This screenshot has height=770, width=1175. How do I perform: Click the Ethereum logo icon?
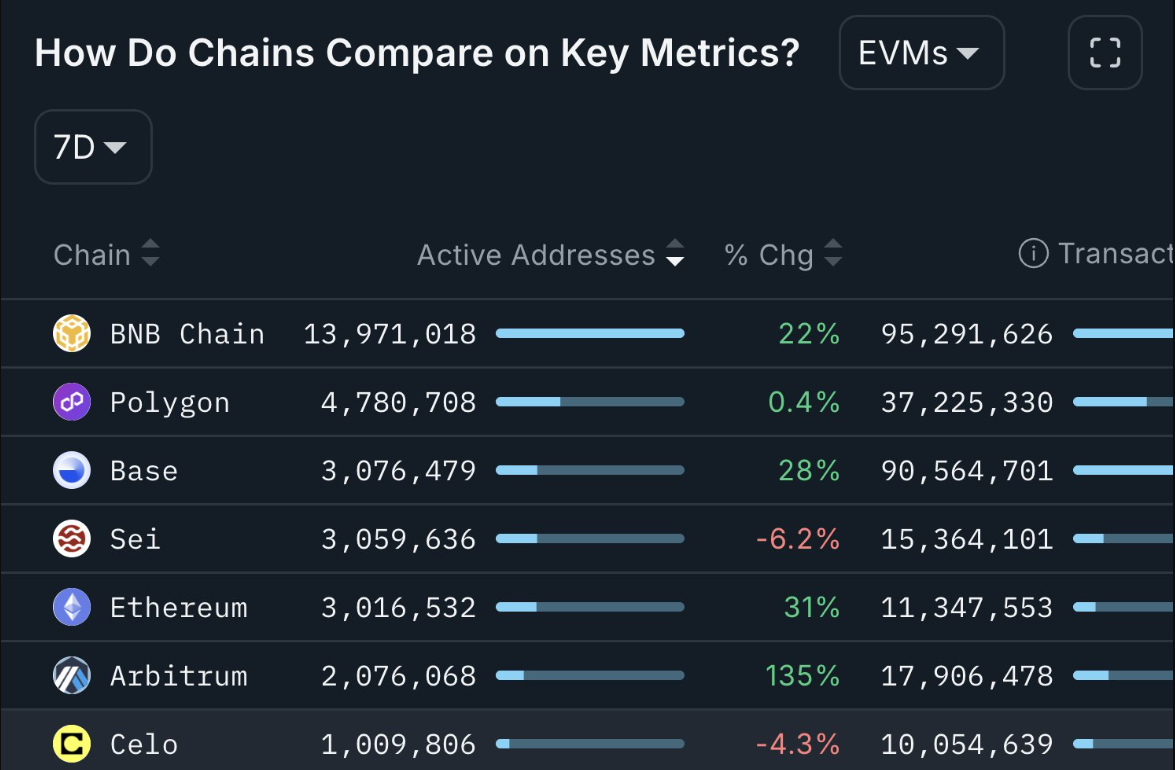(72, 607)
